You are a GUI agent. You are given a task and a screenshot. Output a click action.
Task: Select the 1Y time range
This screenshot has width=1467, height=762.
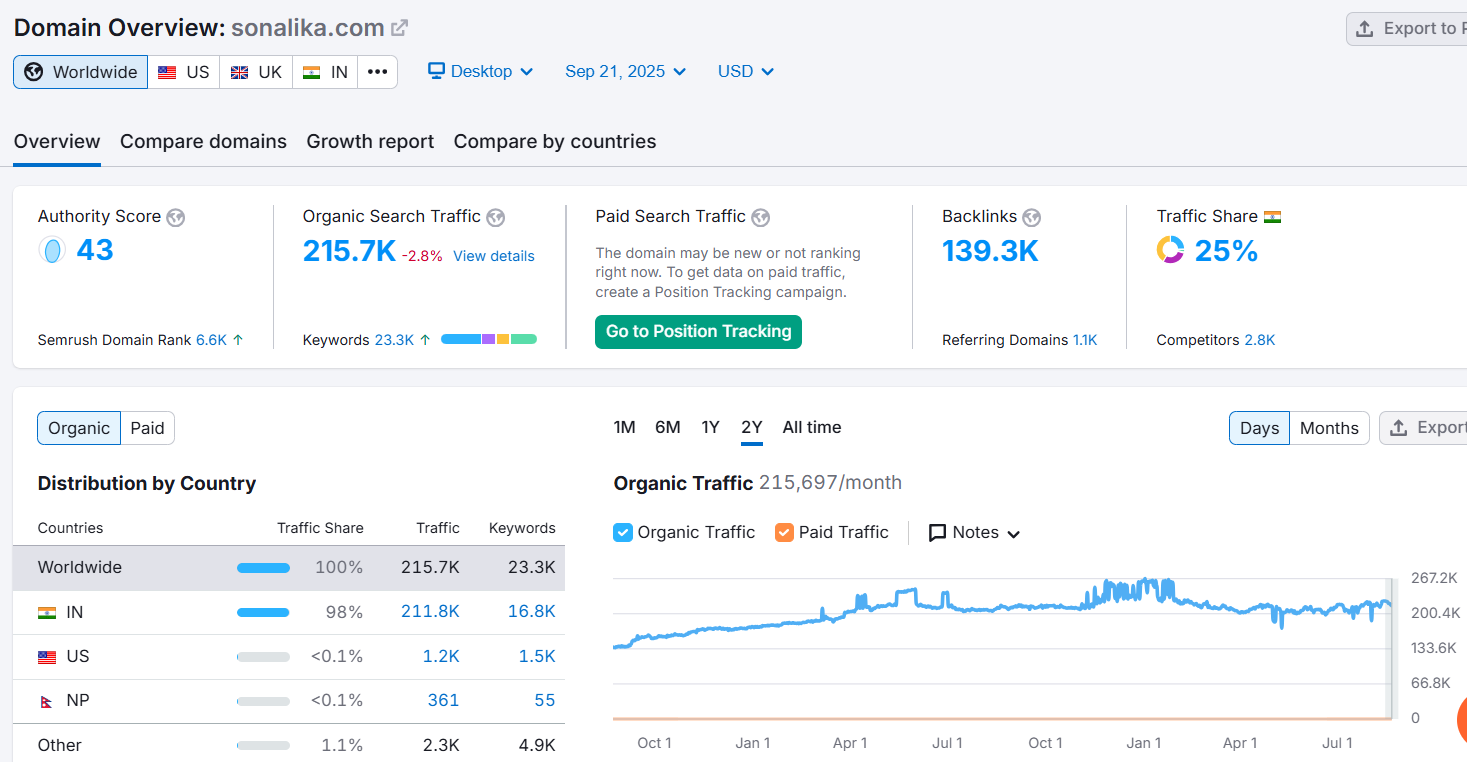pyautogui.click(x=710, y=427)
